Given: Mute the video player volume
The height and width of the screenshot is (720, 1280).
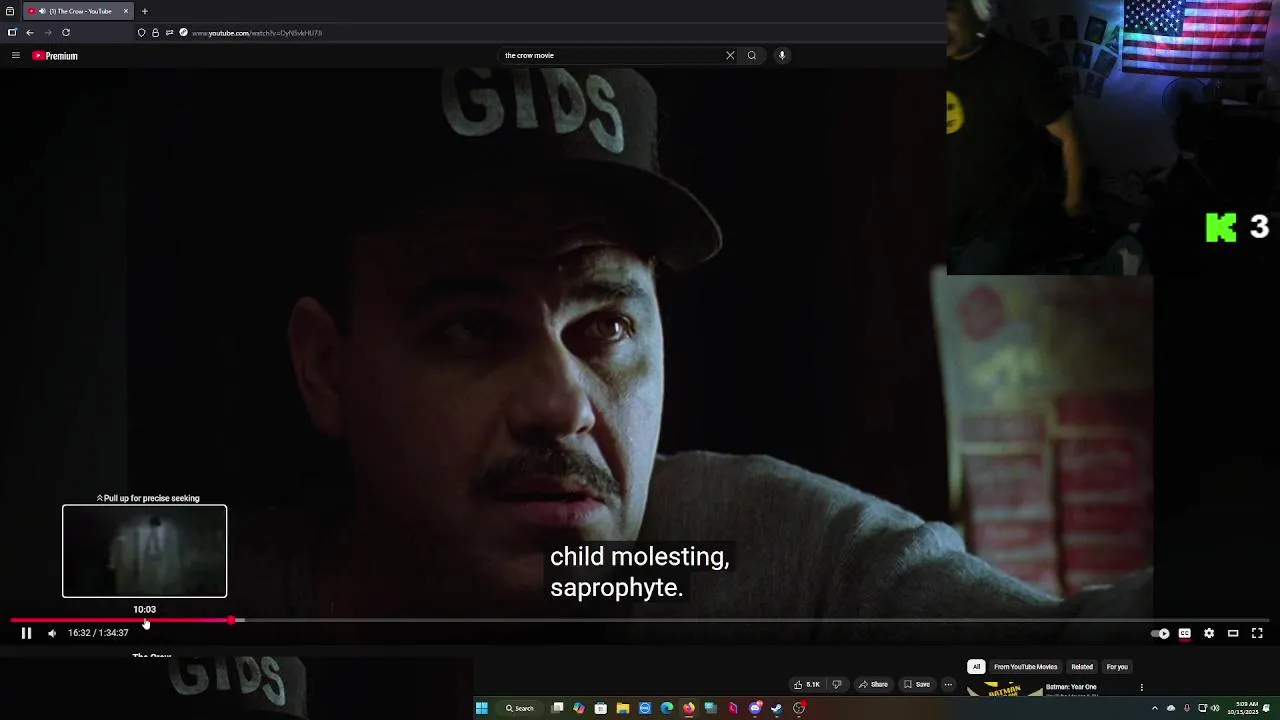Looking at the screenshot, I should click(x=52, y=633).
